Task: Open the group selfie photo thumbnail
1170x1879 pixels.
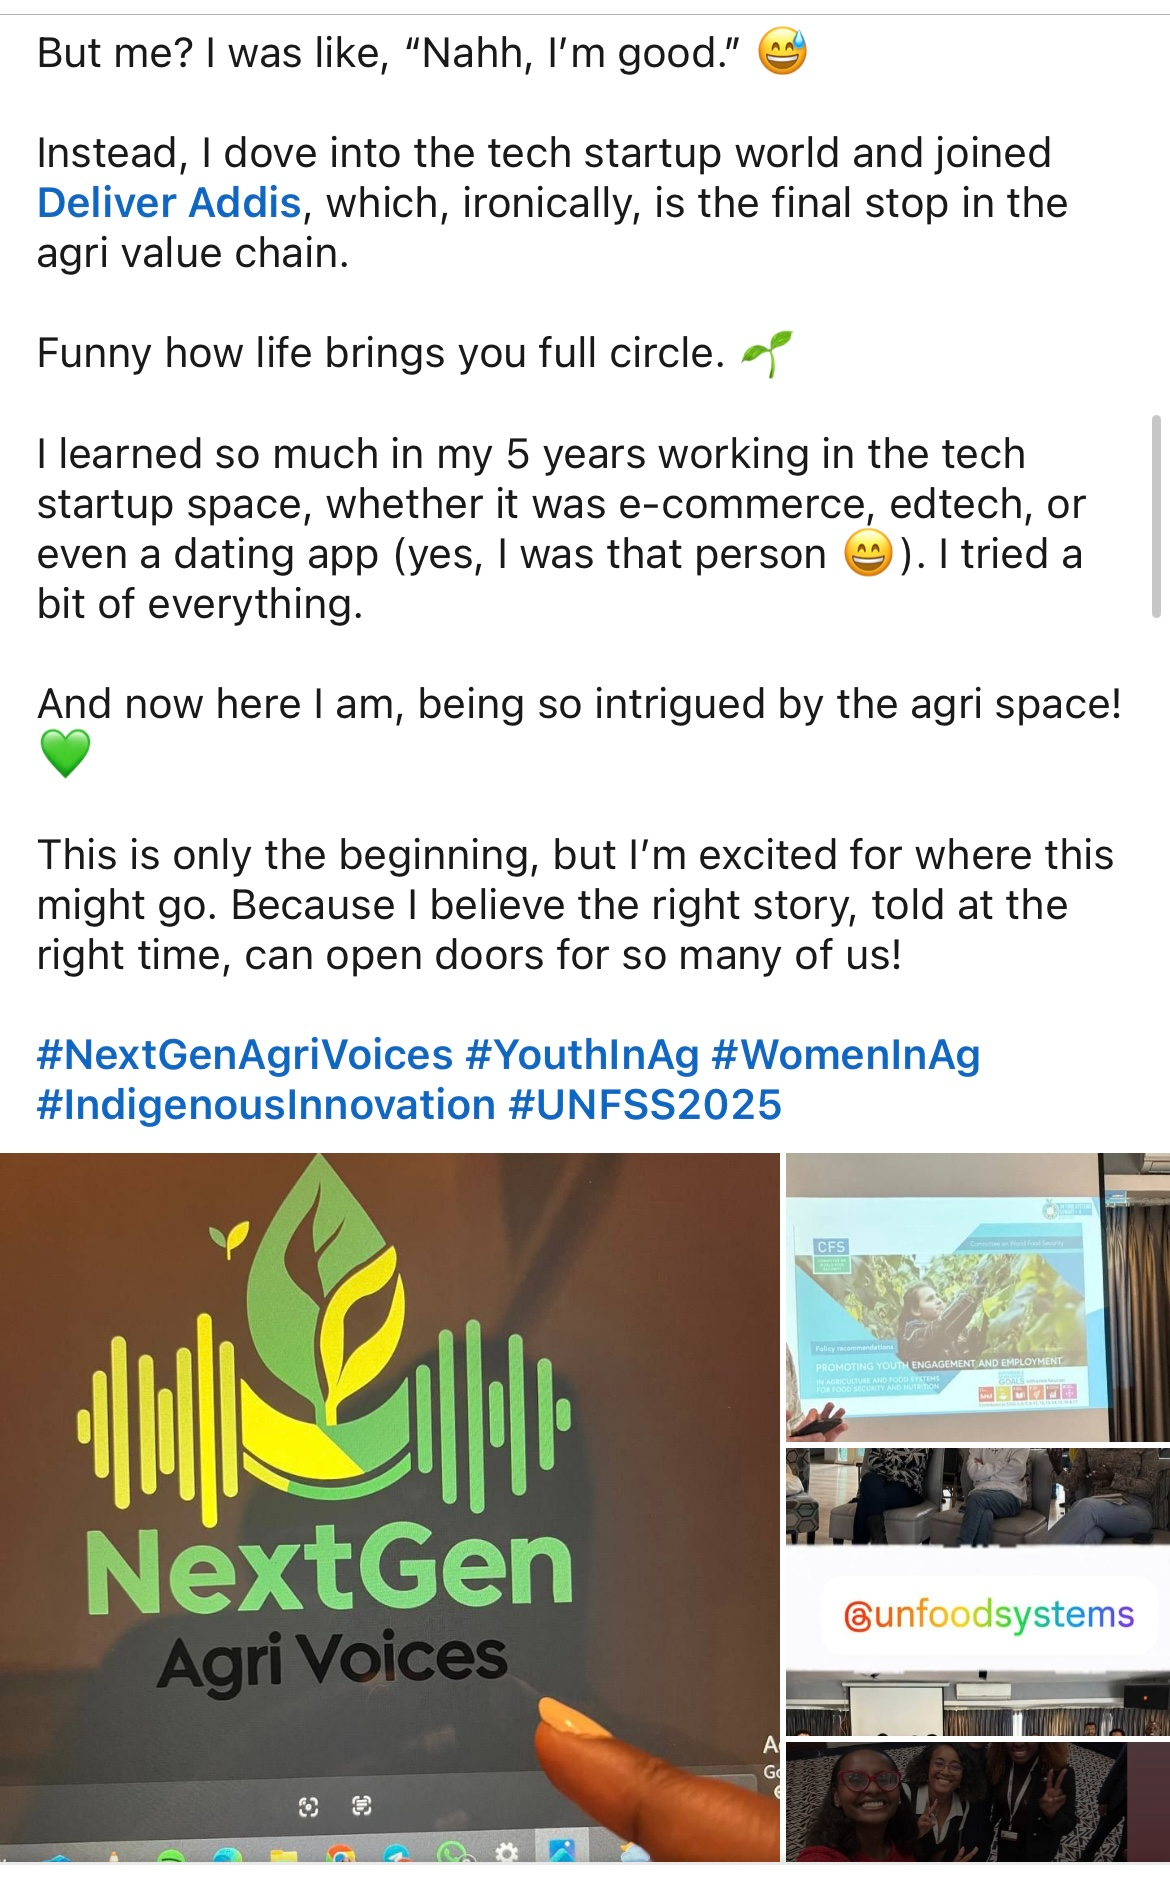Action: click(977, 1801)
